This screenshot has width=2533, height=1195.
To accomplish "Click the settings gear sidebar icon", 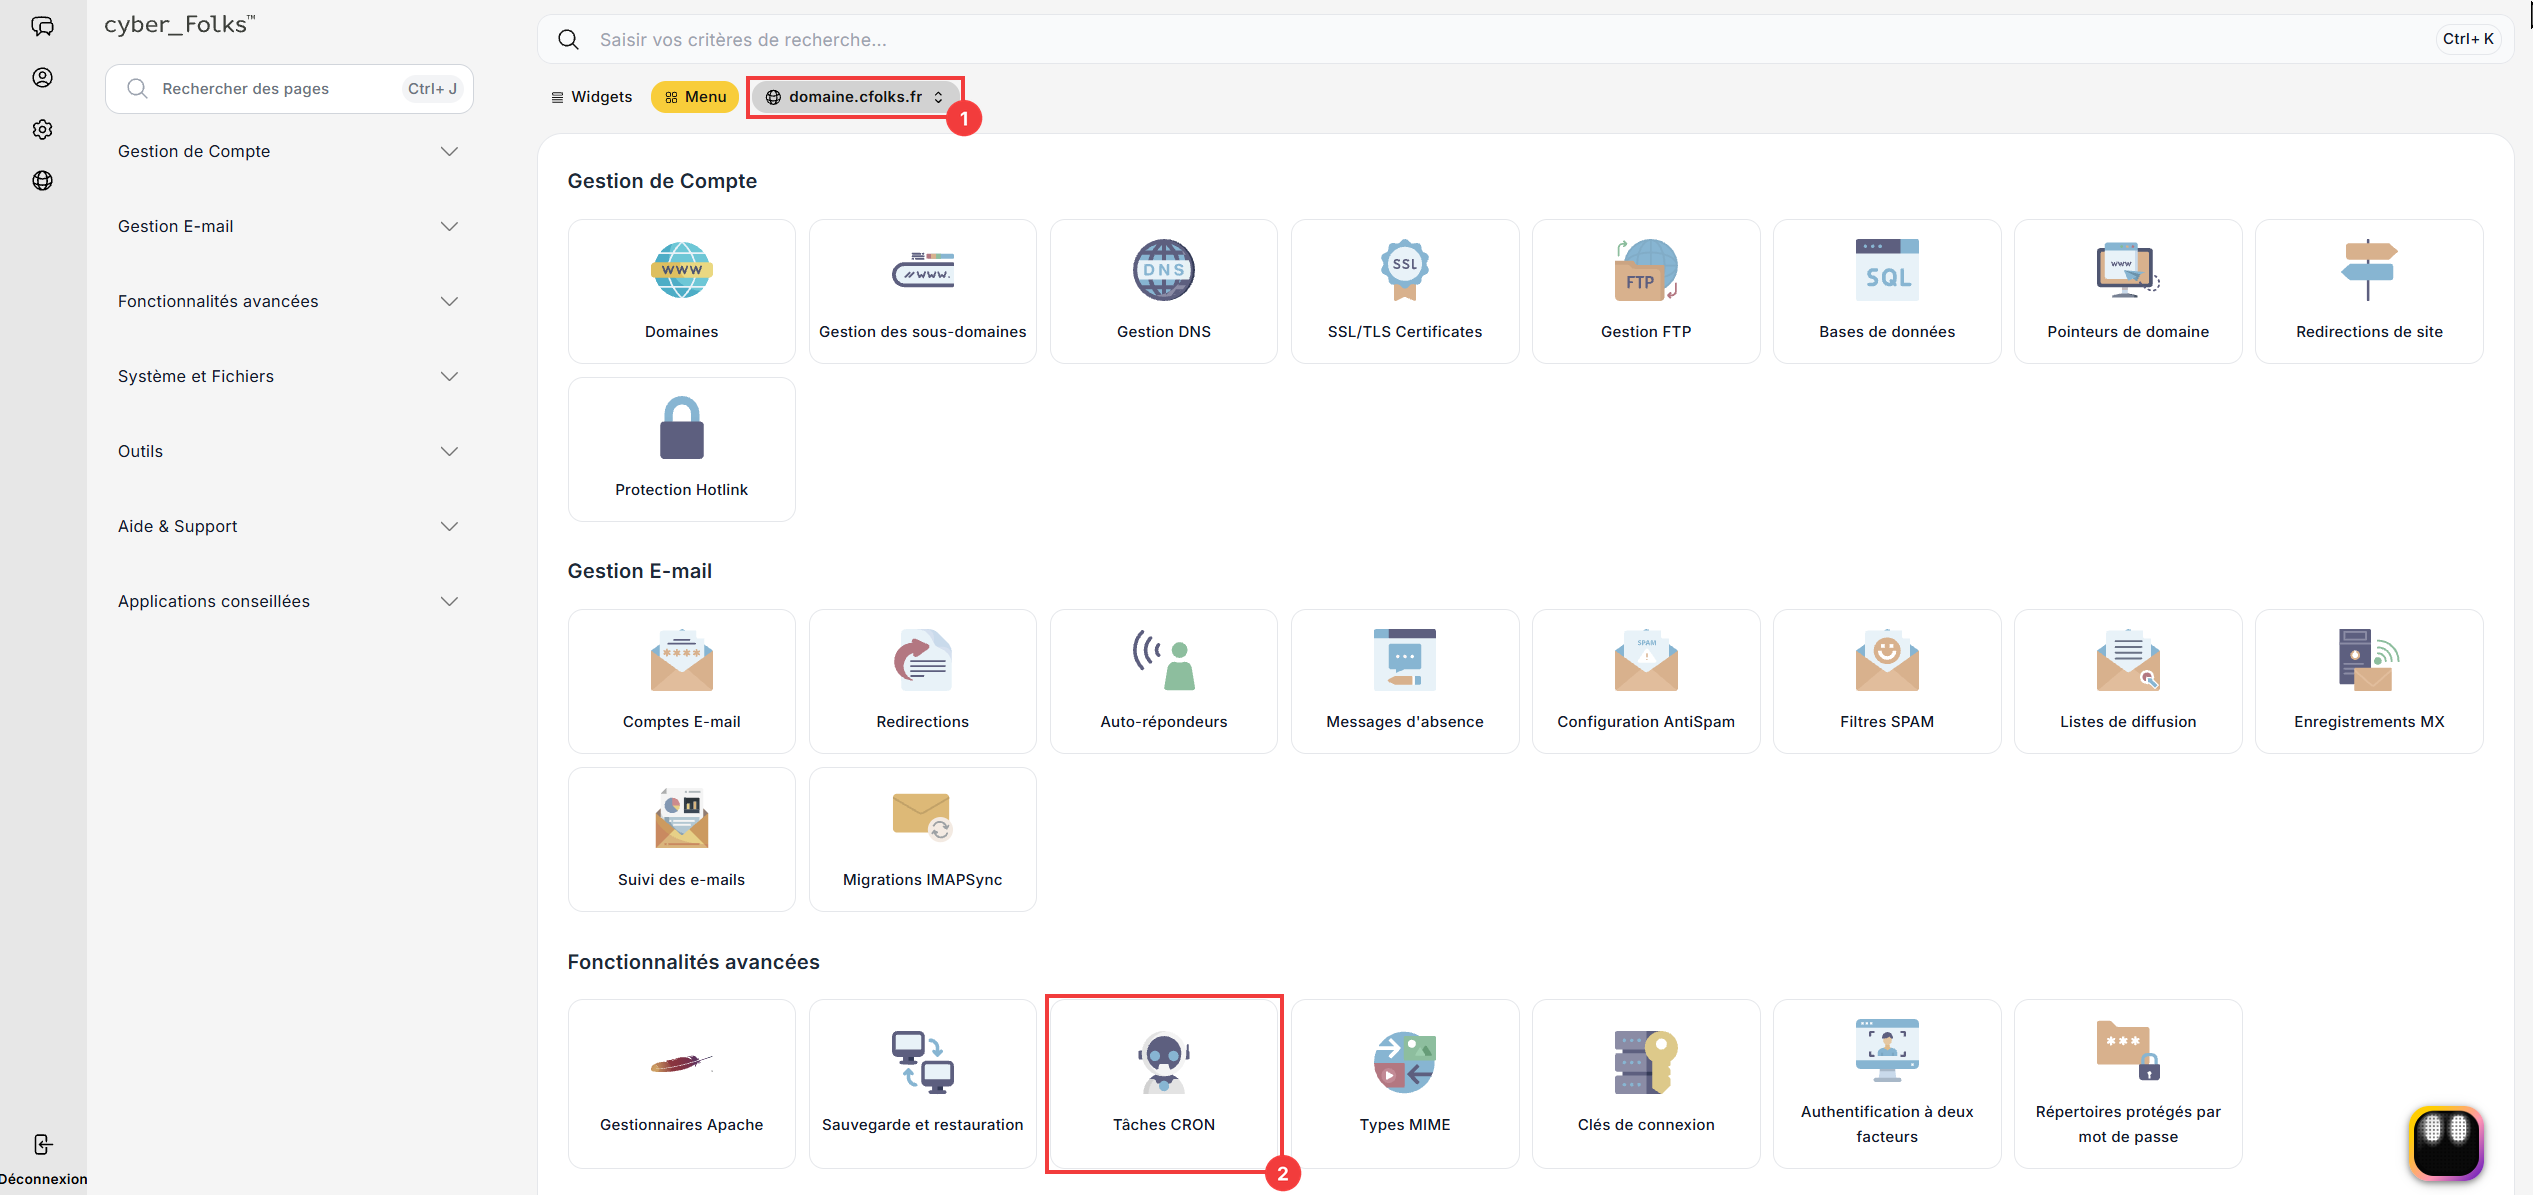I will pos(42,129).
